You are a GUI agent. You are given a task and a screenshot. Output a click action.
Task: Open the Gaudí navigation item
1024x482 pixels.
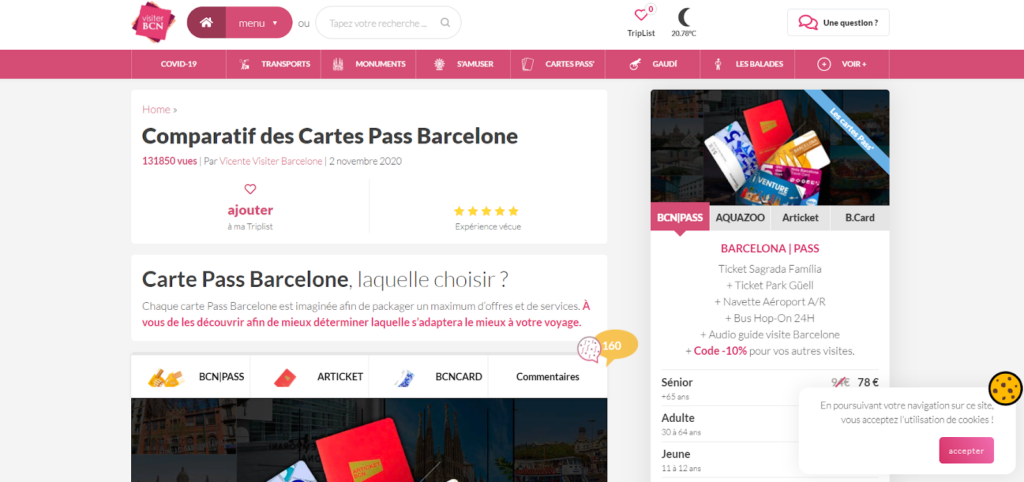click(x=652, y=64)
